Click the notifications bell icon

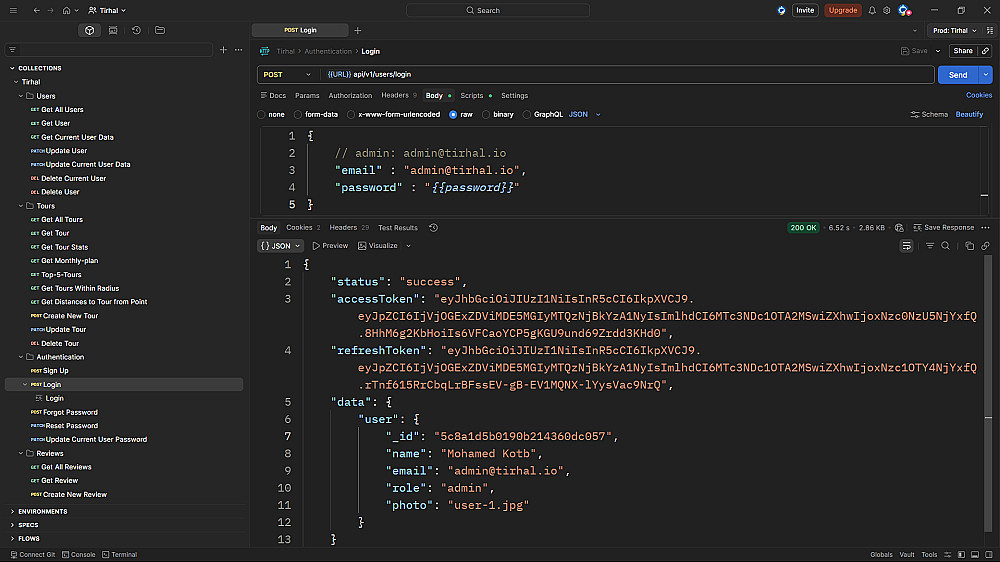pyautogui.click(x=872, y=10)
